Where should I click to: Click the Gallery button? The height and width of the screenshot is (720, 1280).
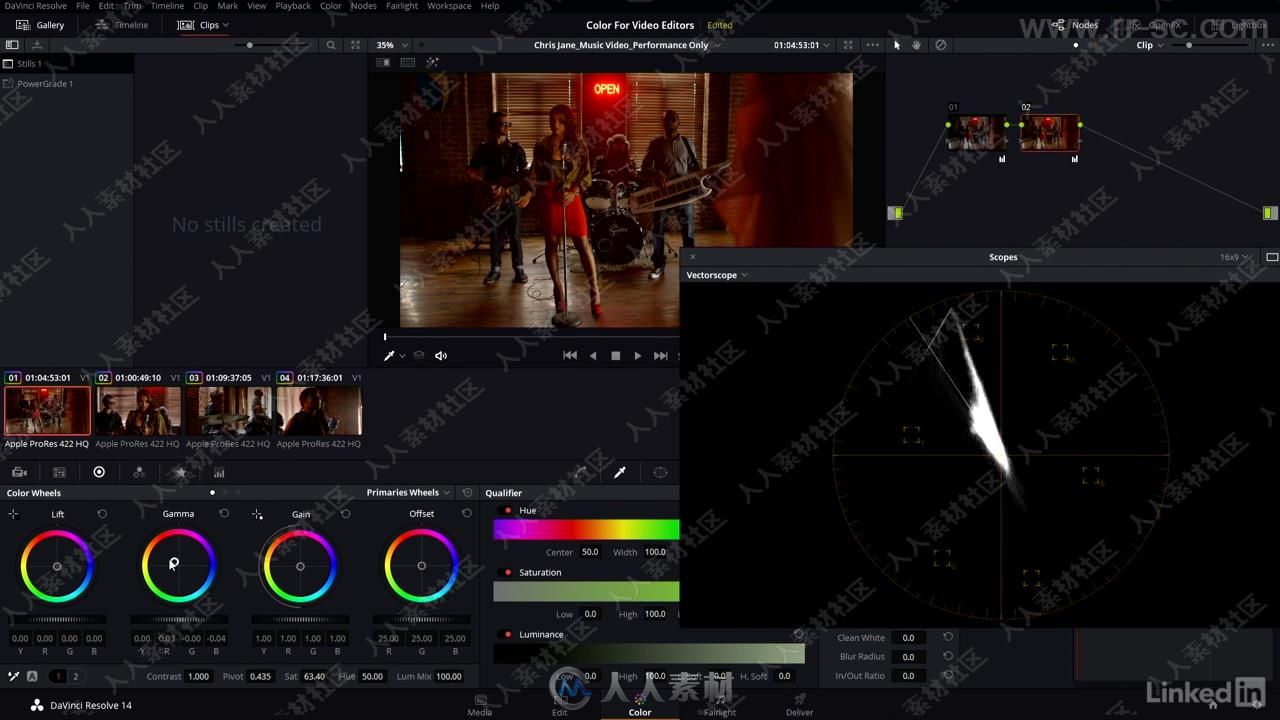coord(40,25)
